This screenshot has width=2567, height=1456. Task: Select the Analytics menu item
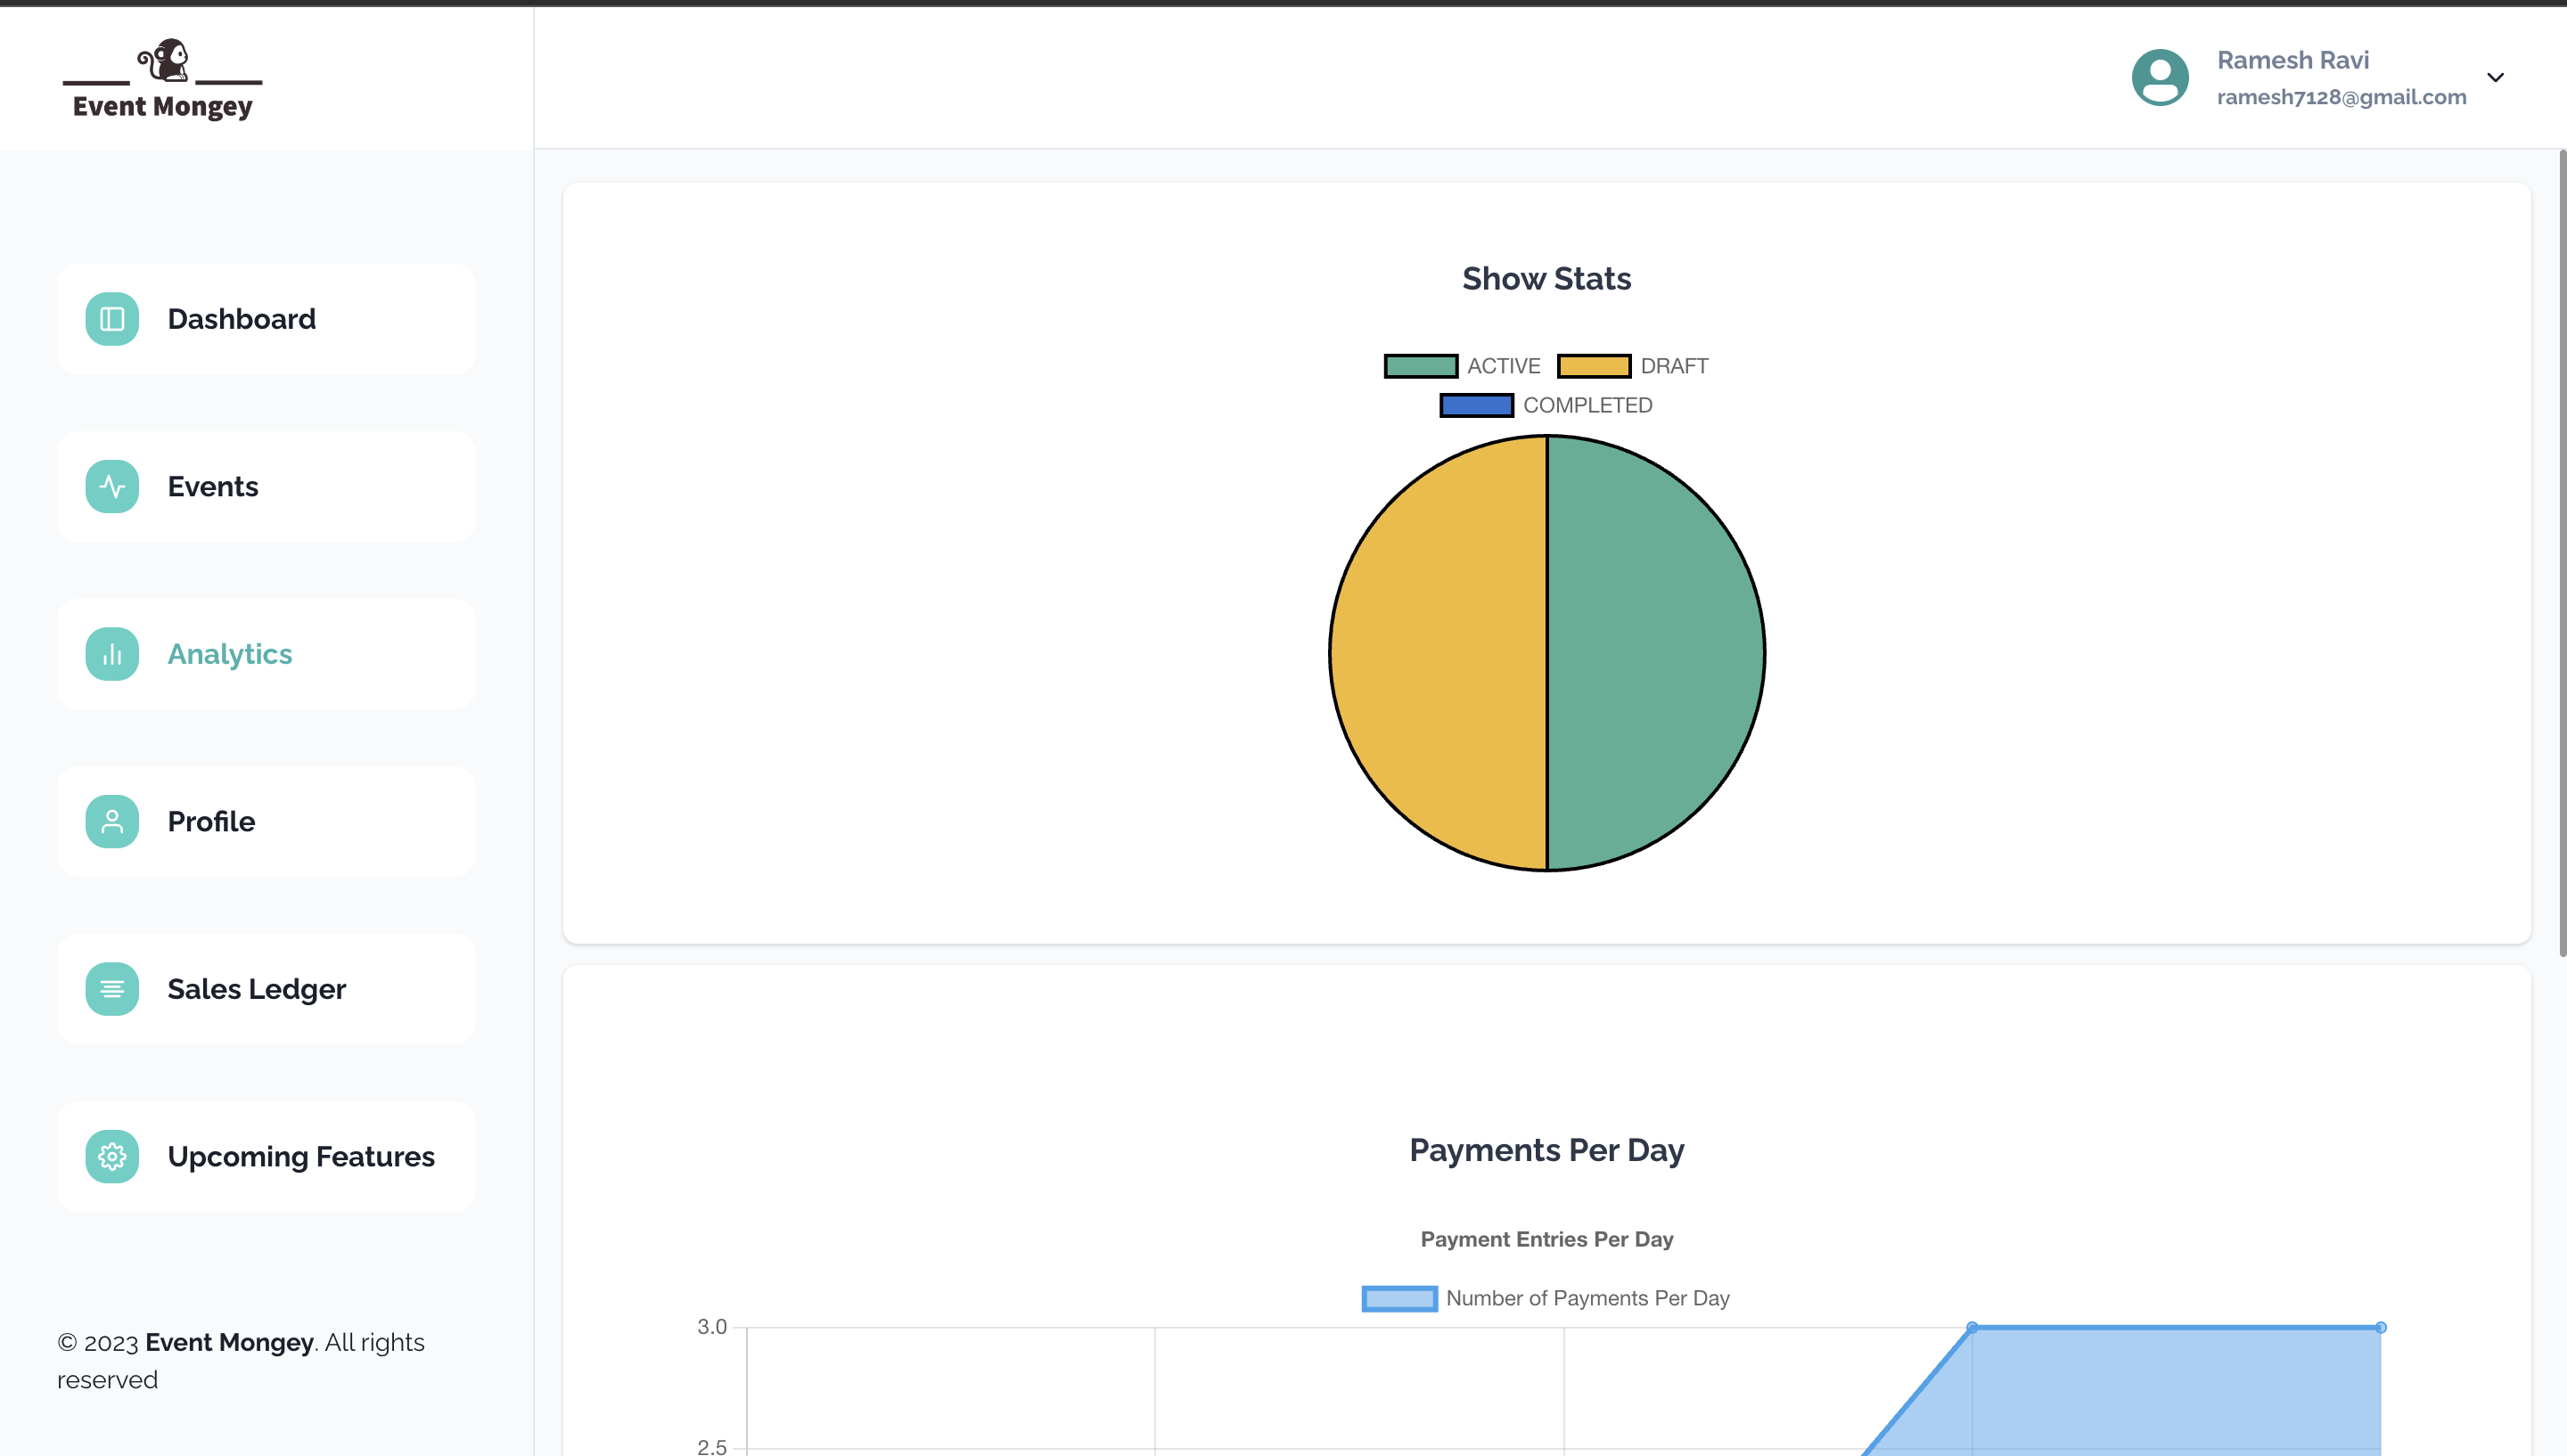tap(266, 654)
